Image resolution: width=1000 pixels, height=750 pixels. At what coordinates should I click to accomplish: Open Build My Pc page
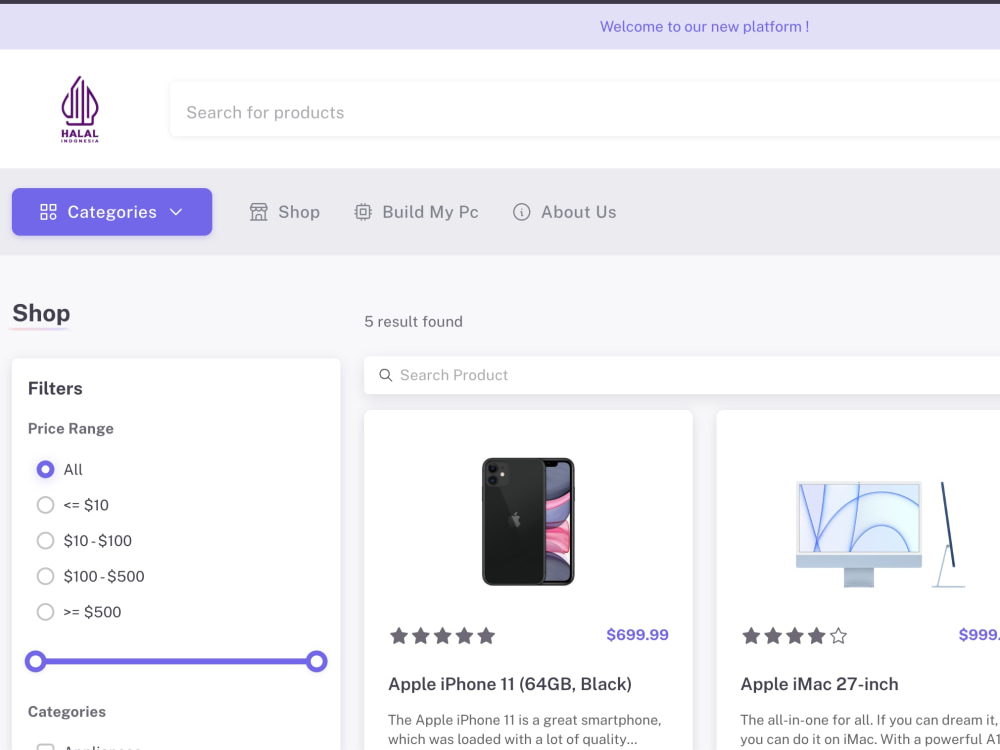point(416,212)
